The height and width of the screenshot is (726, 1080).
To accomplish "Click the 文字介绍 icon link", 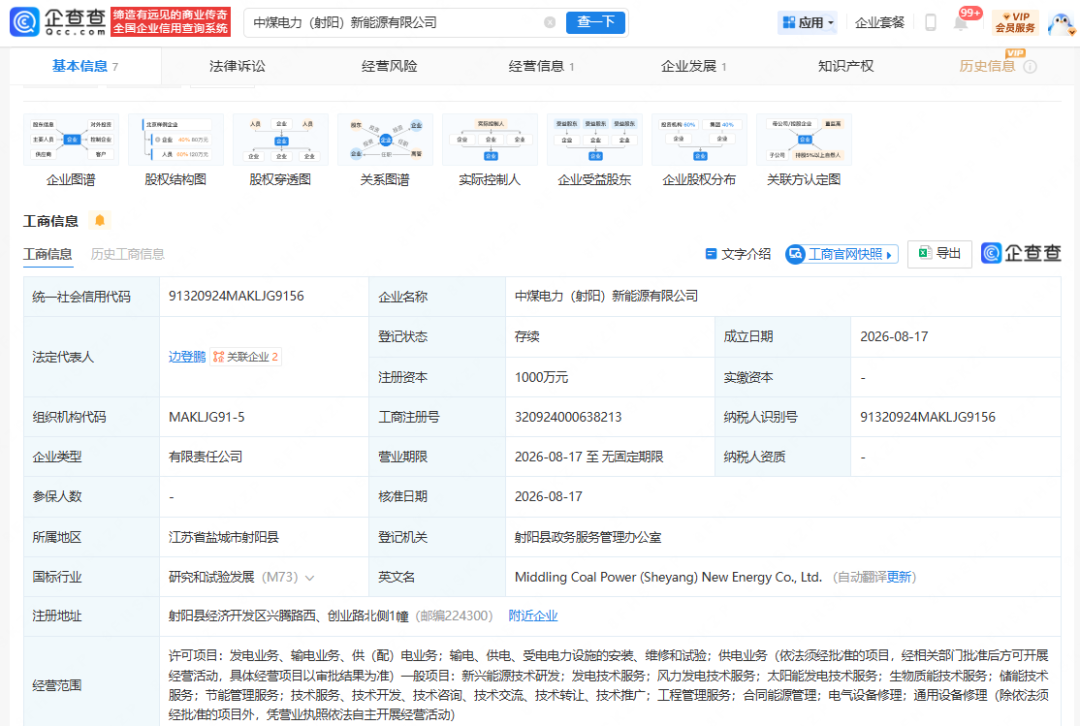I will point(738,254).
